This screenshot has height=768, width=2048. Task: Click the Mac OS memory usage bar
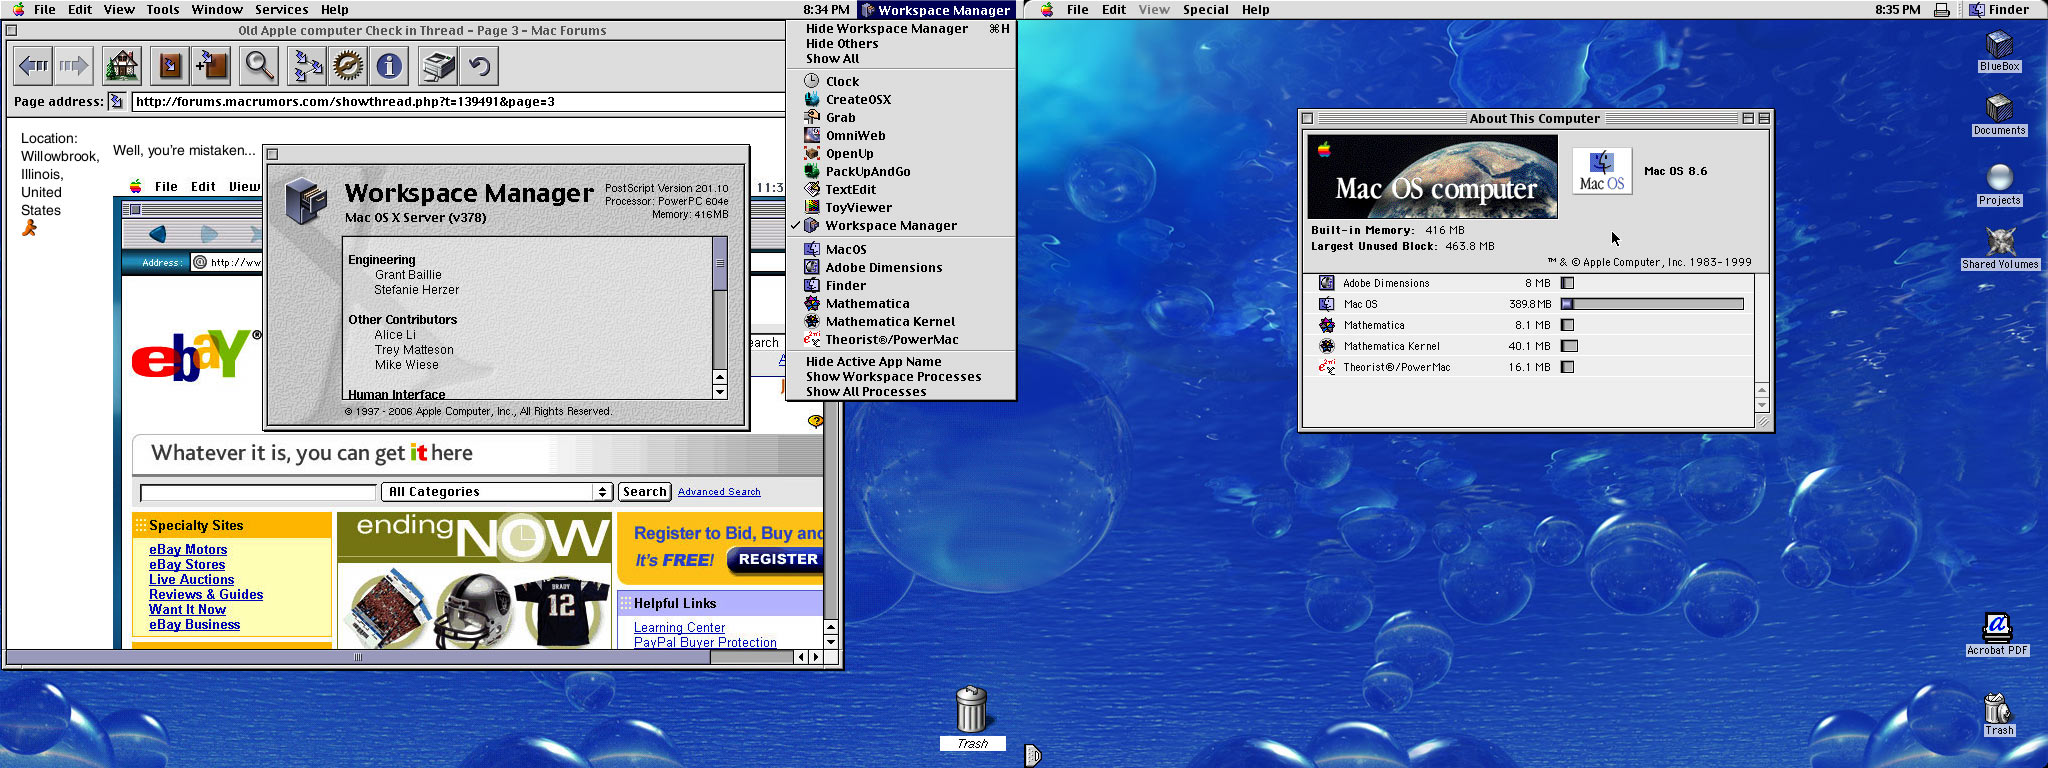tap(1652, 304)
